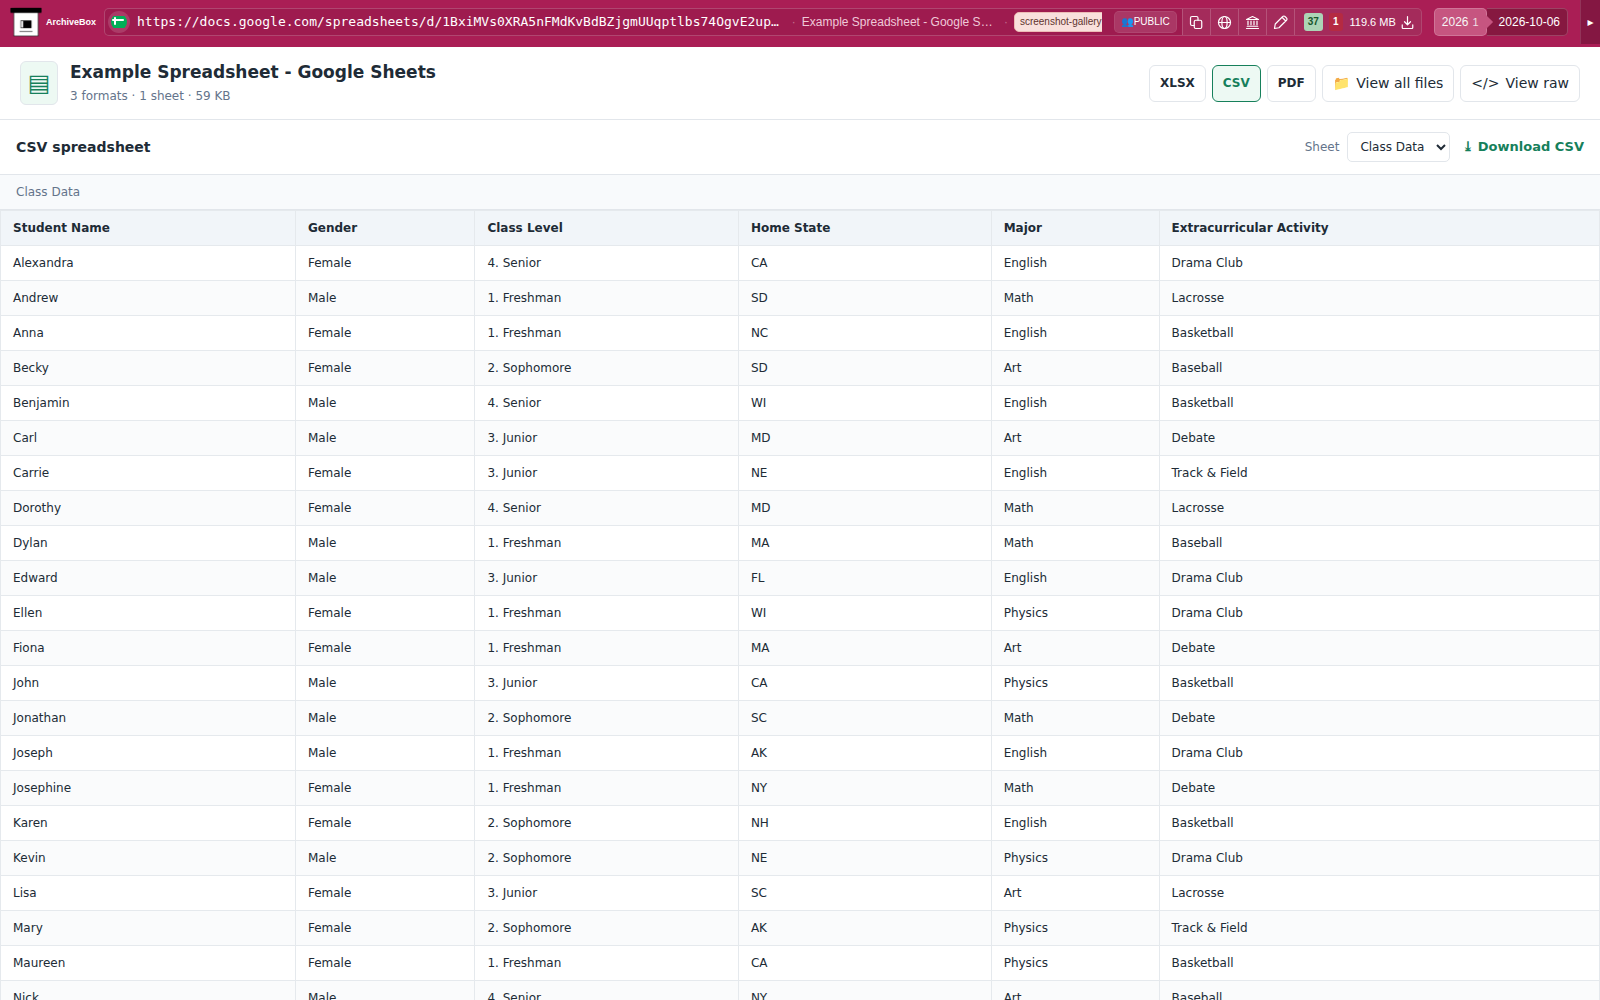Toggle the PUBLIC visibility badge
This screenshot has height=1000, width=1600.
click(x=1146, y=22)
